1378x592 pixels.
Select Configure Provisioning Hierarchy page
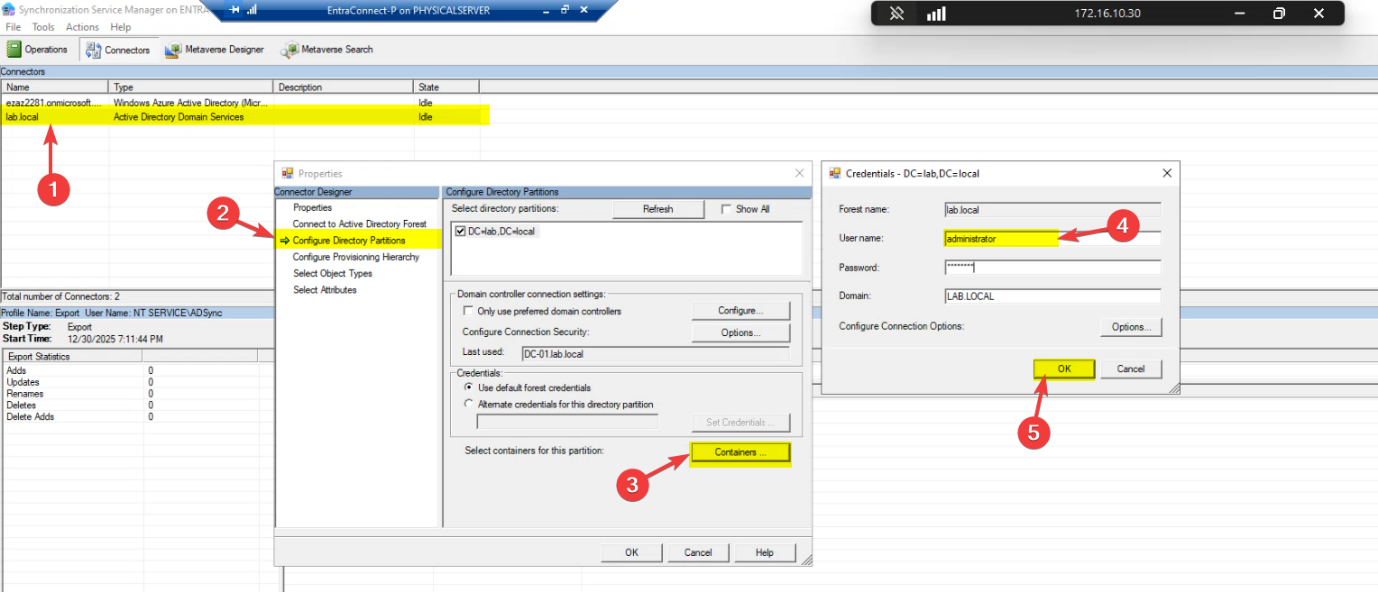(x=356, y=257)
